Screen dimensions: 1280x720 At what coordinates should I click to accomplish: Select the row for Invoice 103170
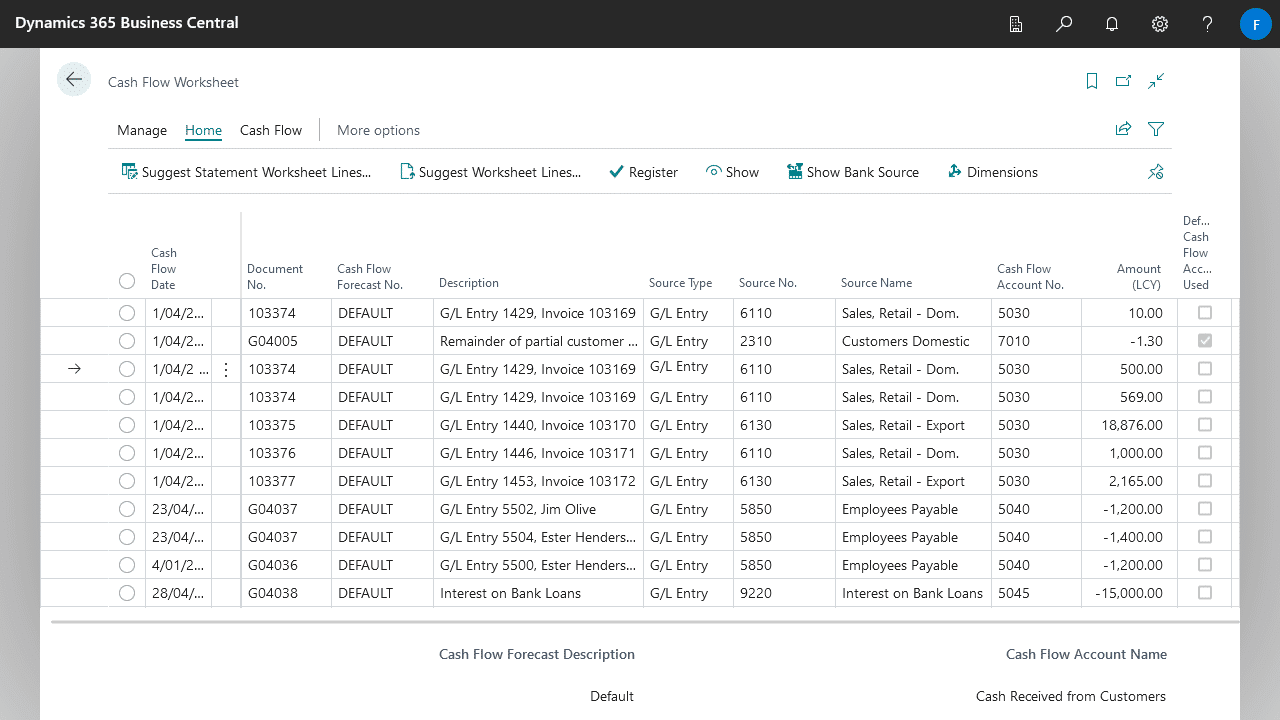126,425
